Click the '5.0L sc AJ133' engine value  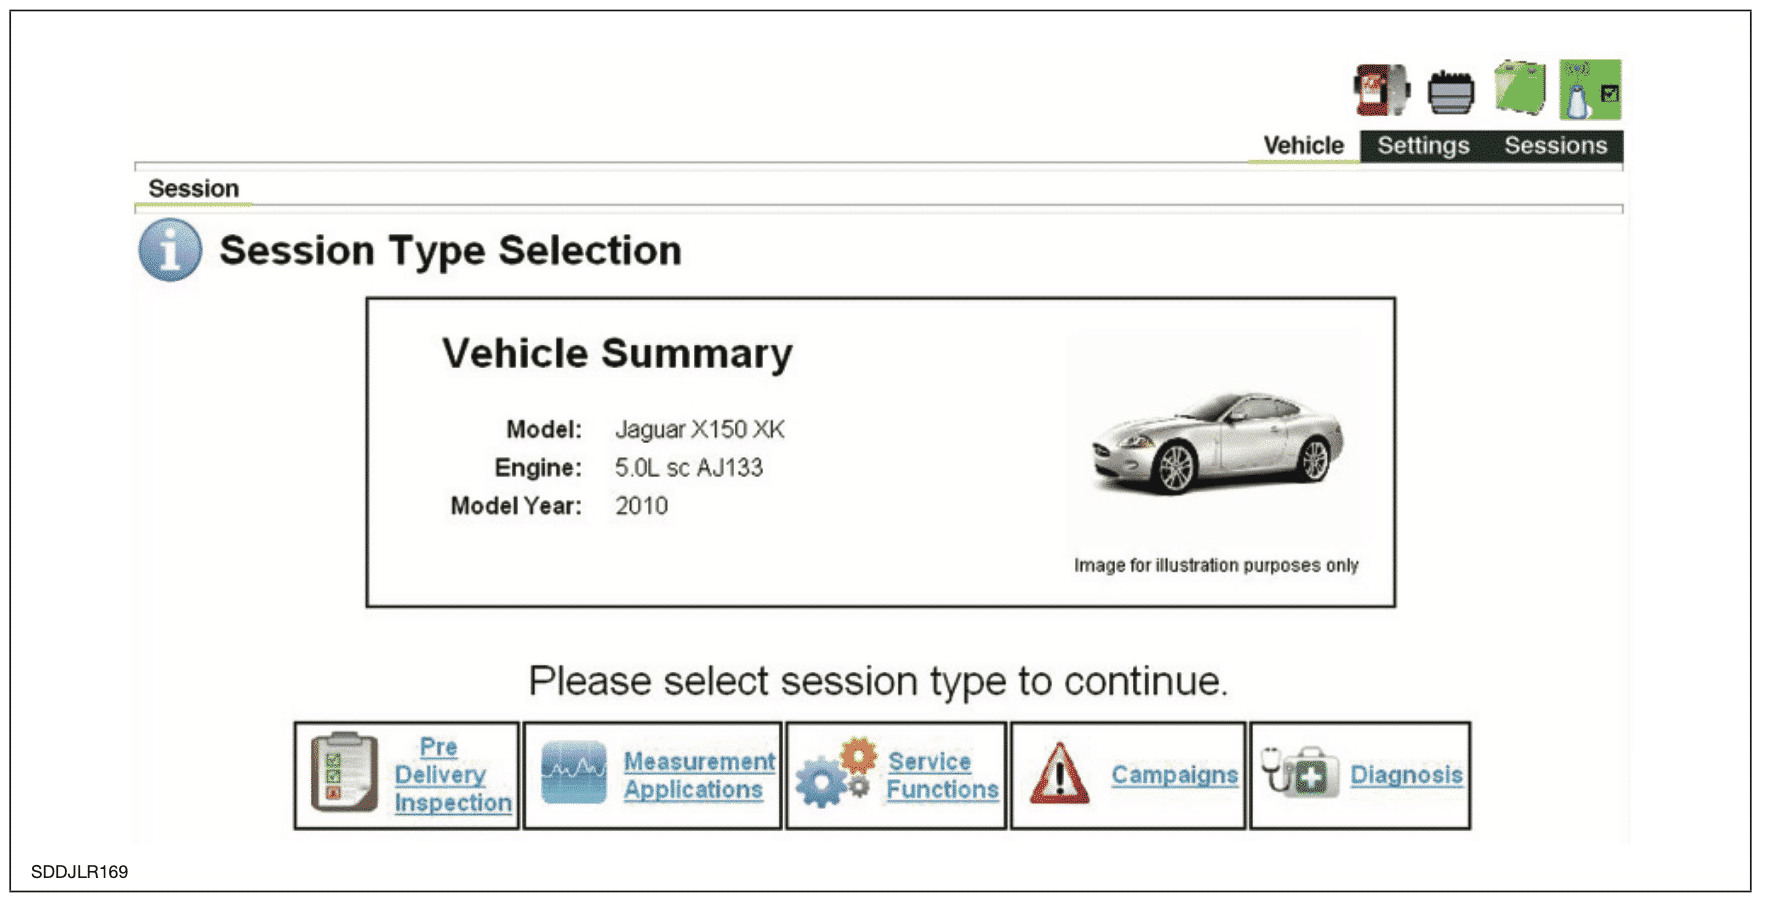tap(688, 468)
